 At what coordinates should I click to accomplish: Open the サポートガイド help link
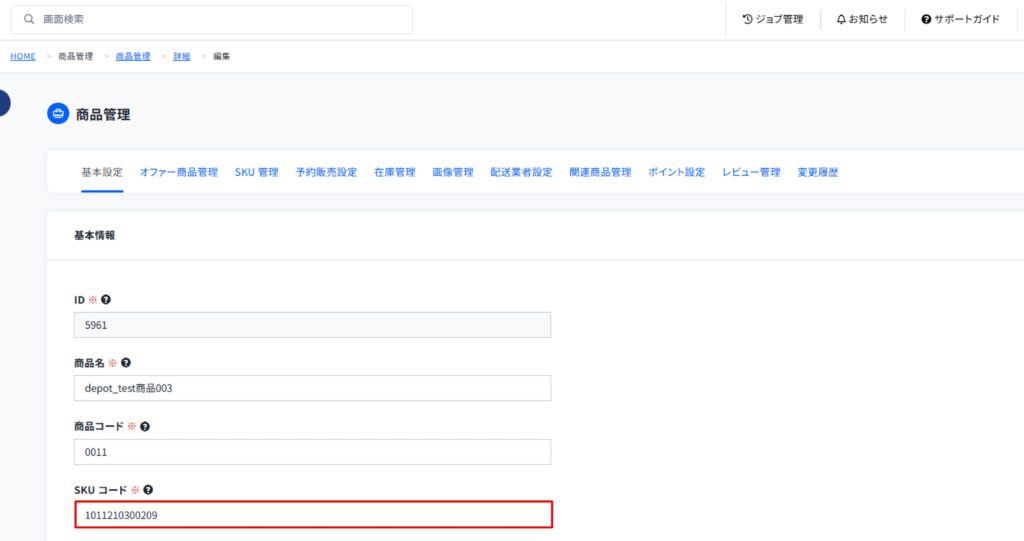960,19
